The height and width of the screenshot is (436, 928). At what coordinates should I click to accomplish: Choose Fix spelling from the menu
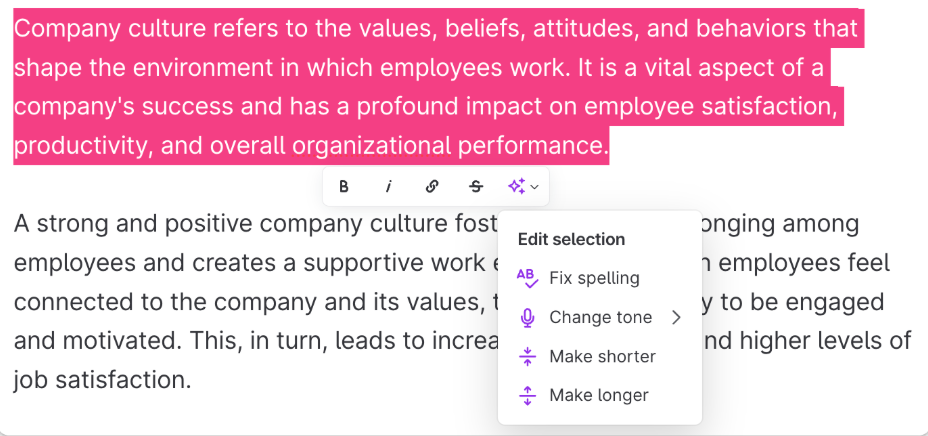(x=594, y=278)
